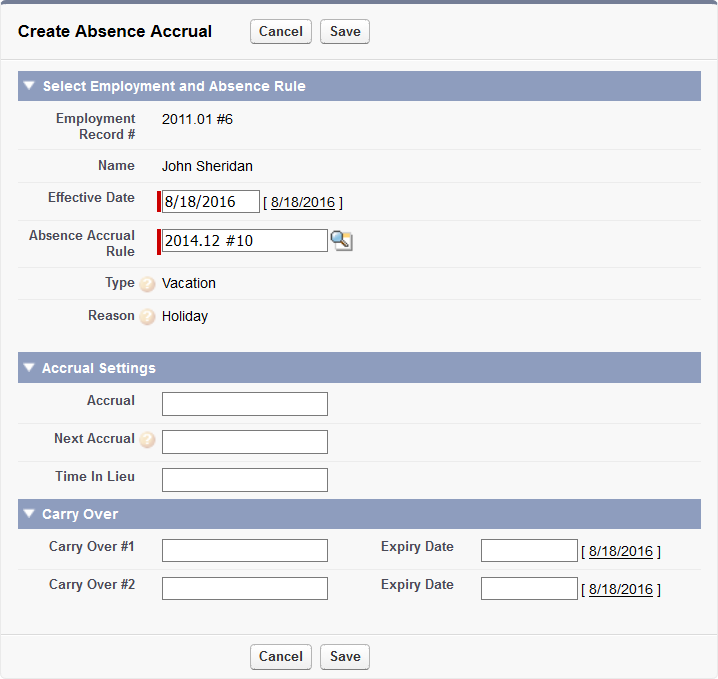
Task: Collapse the Accrual Settings section
Action: (x=29, y=368)
